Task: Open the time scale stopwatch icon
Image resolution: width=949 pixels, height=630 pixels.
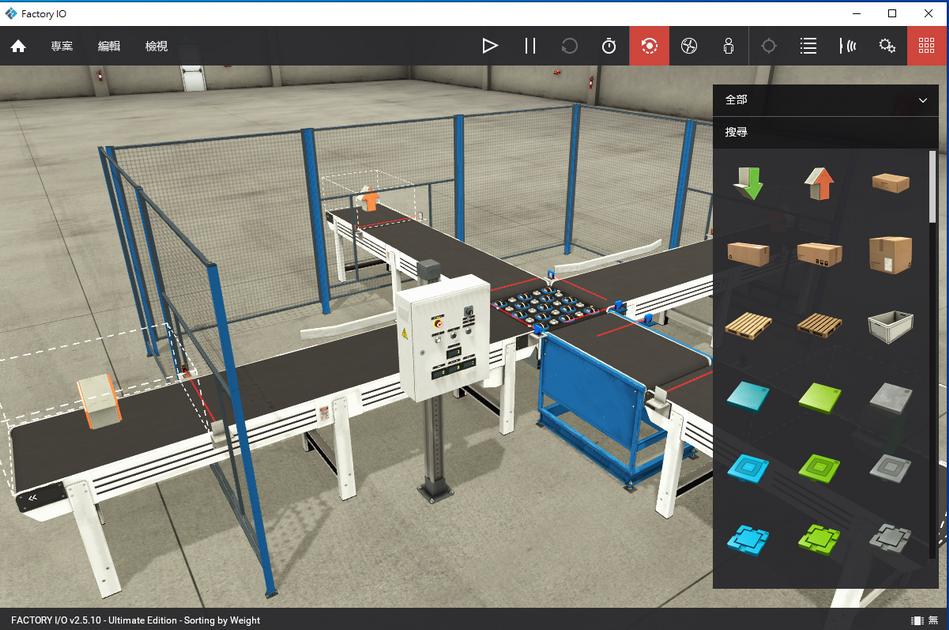Action: click(609, 46)
